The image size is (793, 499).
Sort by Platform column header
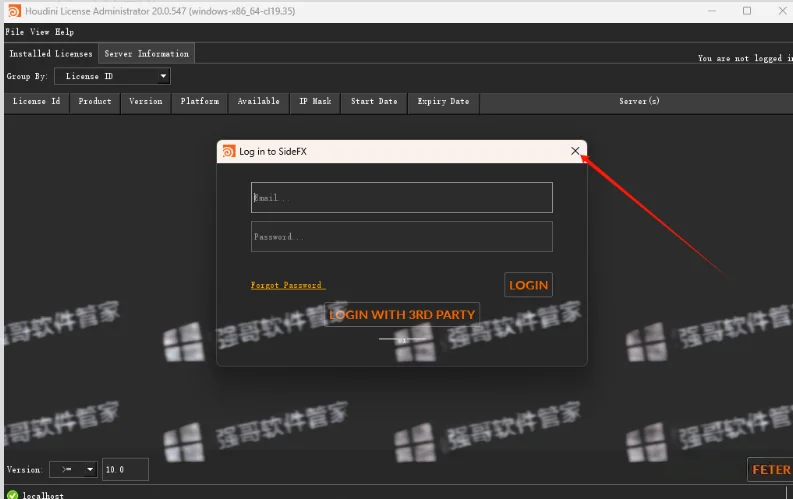click(x=200, y=102)
